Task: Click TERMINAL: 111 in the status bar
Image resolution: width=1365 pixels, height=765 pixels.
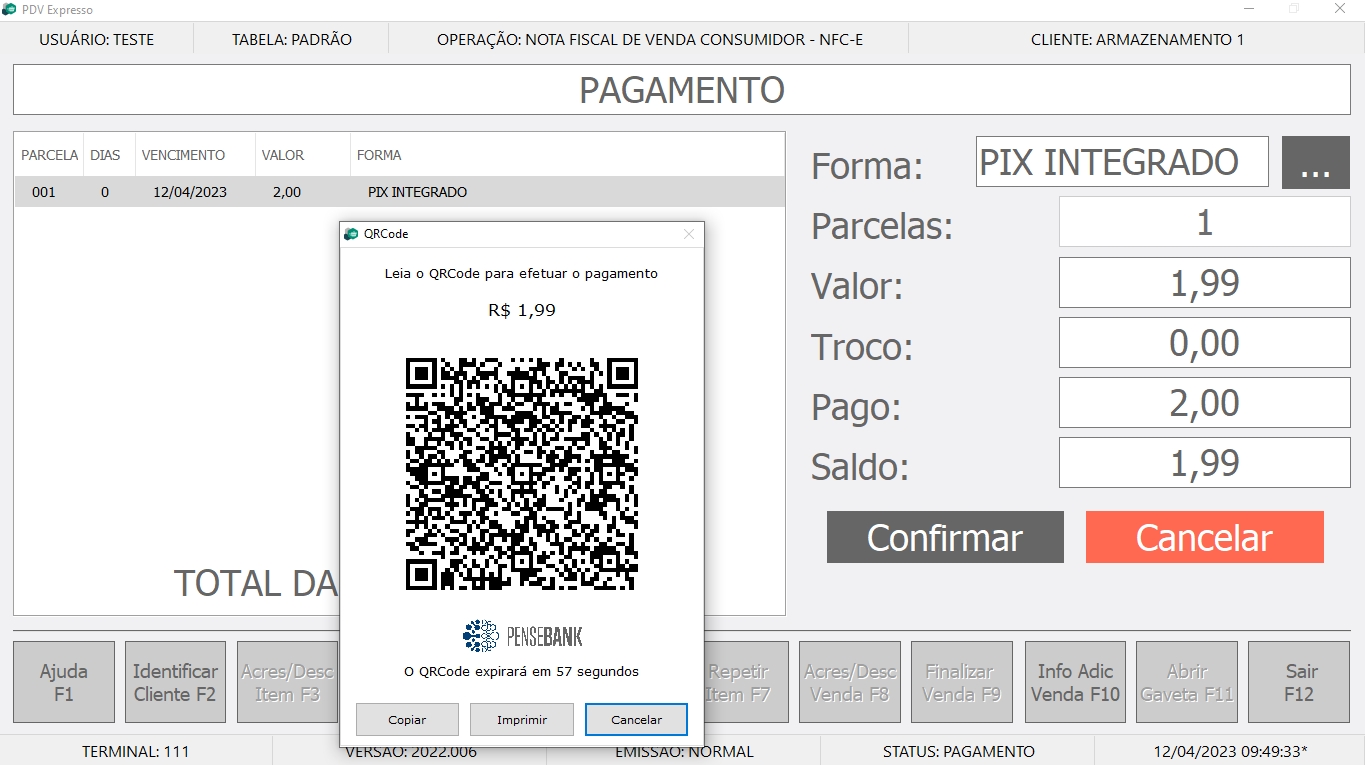Action: tap(136, 751)
